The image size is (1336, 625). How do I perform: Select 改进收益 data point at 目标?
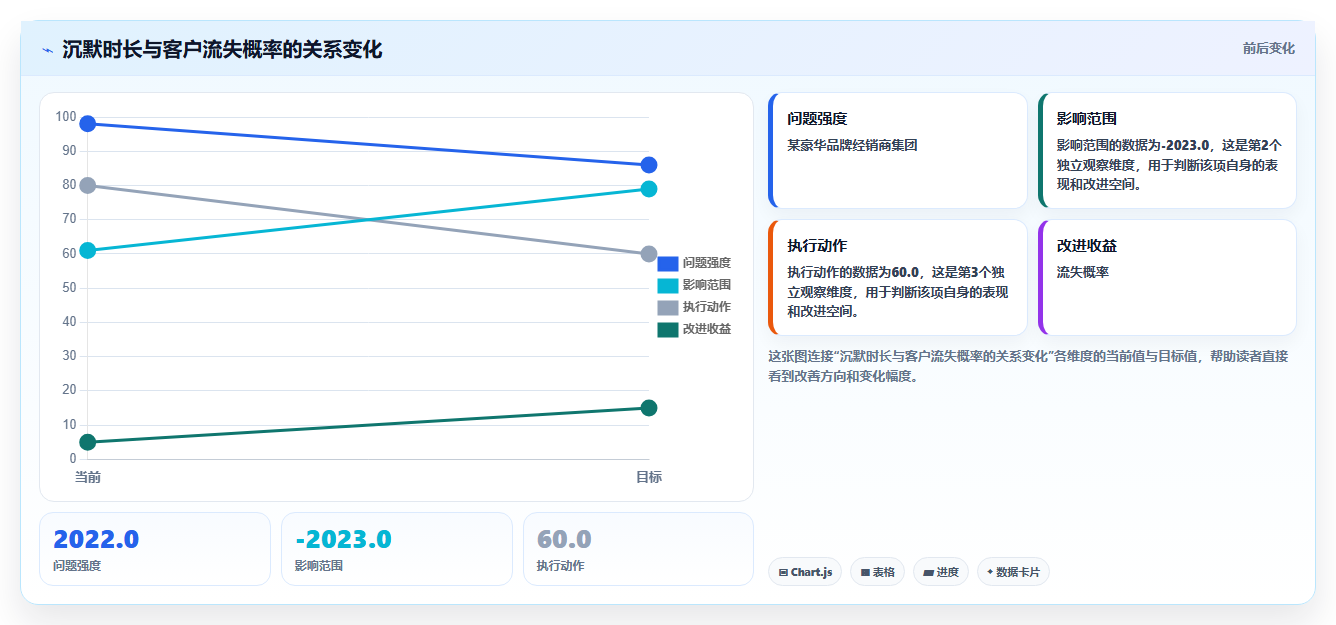(649, 408)
